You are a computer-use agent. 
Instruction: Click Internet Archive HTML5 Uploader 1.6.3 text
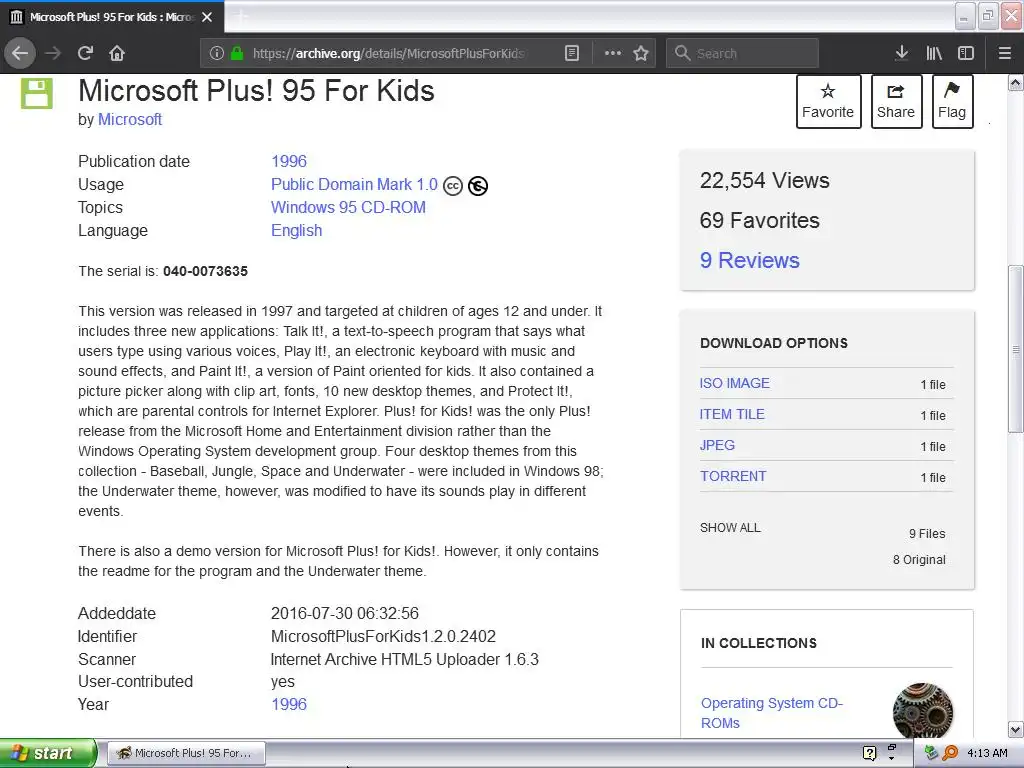(x=405, y=660)
